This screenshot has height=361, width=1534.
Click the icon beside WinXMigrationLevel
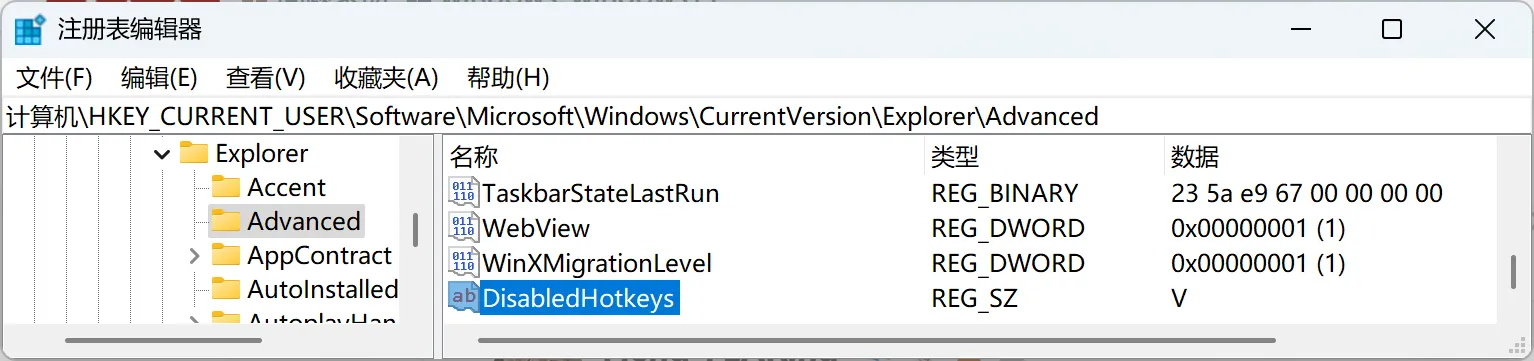[464, 263]
